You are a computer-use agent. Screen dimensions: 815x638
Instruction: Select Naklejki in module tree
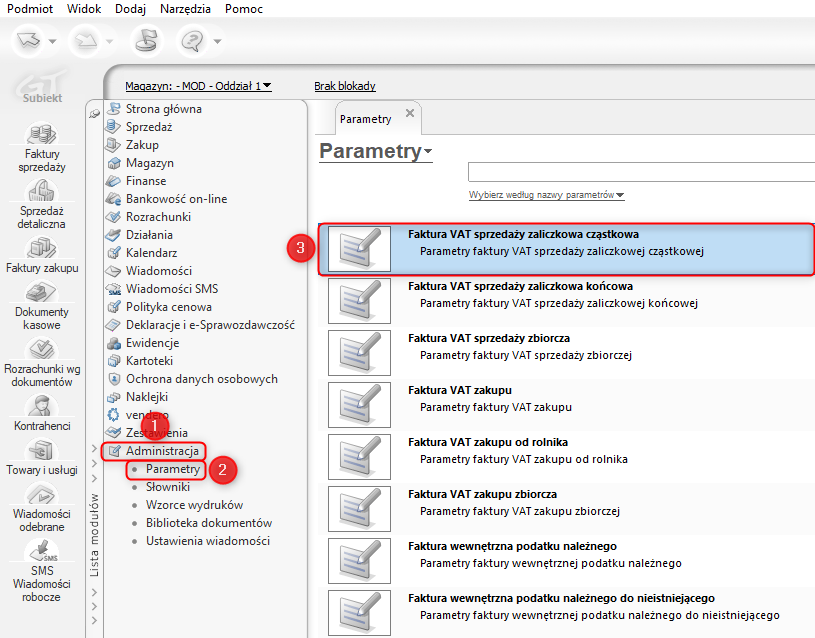pyautogui.click(x=147, y=397)
